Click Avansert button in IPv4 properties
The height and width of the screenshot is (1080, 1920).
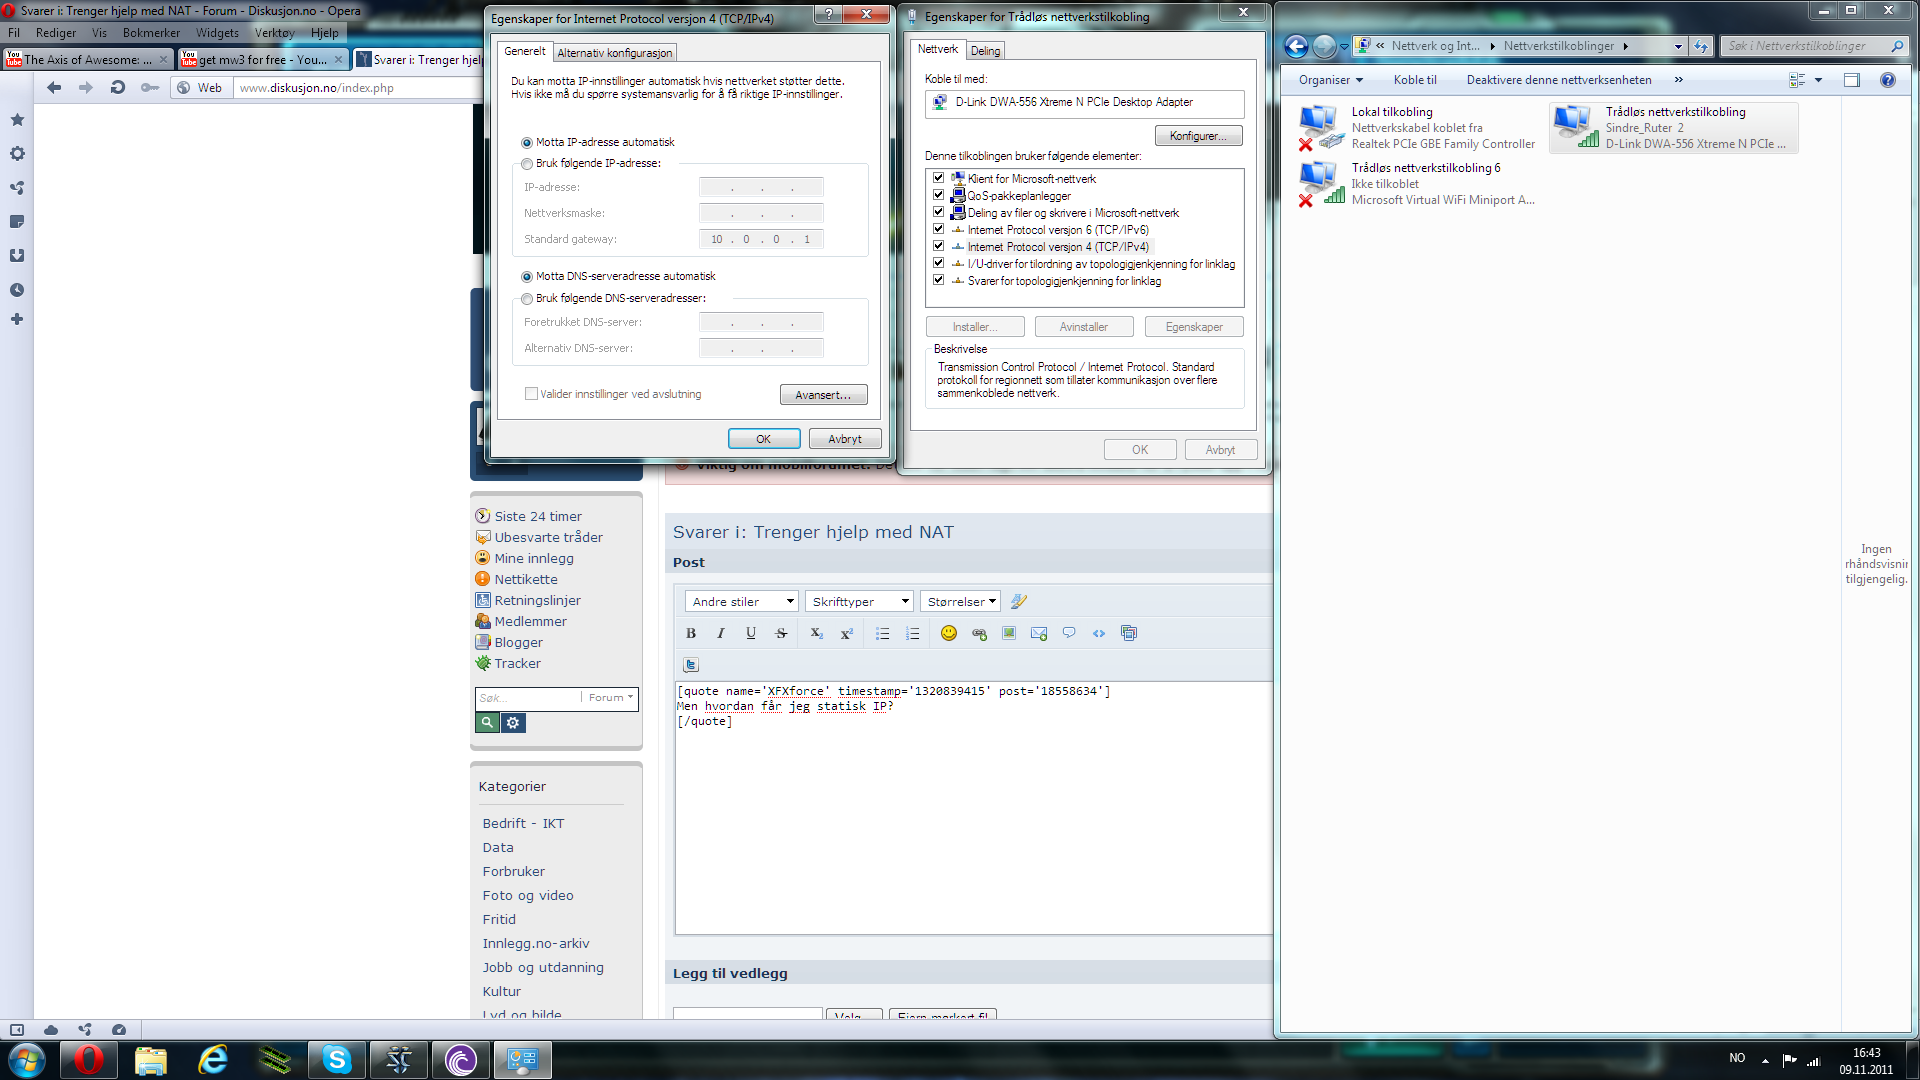click(823, 395)
